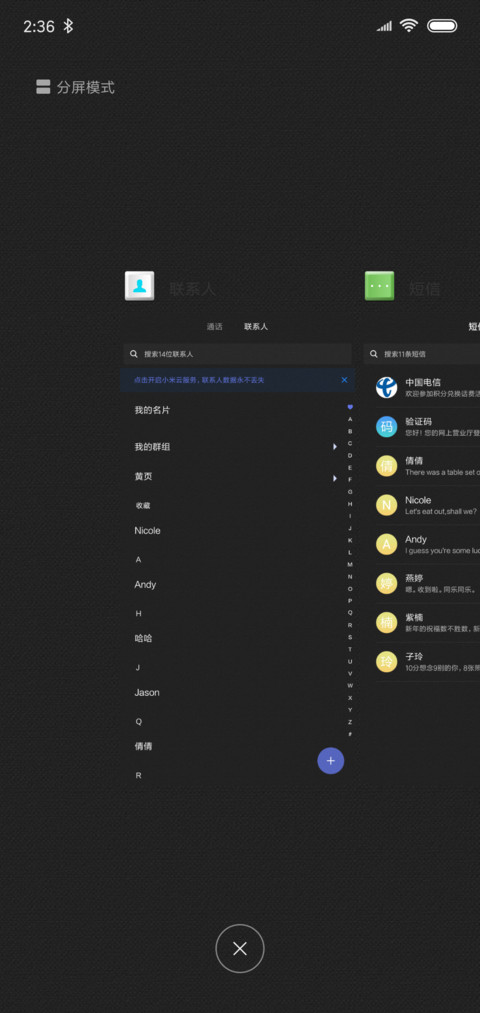Open 燕婷 message thread
The width and height of the screenshot is (480, 1013).
pos(428,583)
